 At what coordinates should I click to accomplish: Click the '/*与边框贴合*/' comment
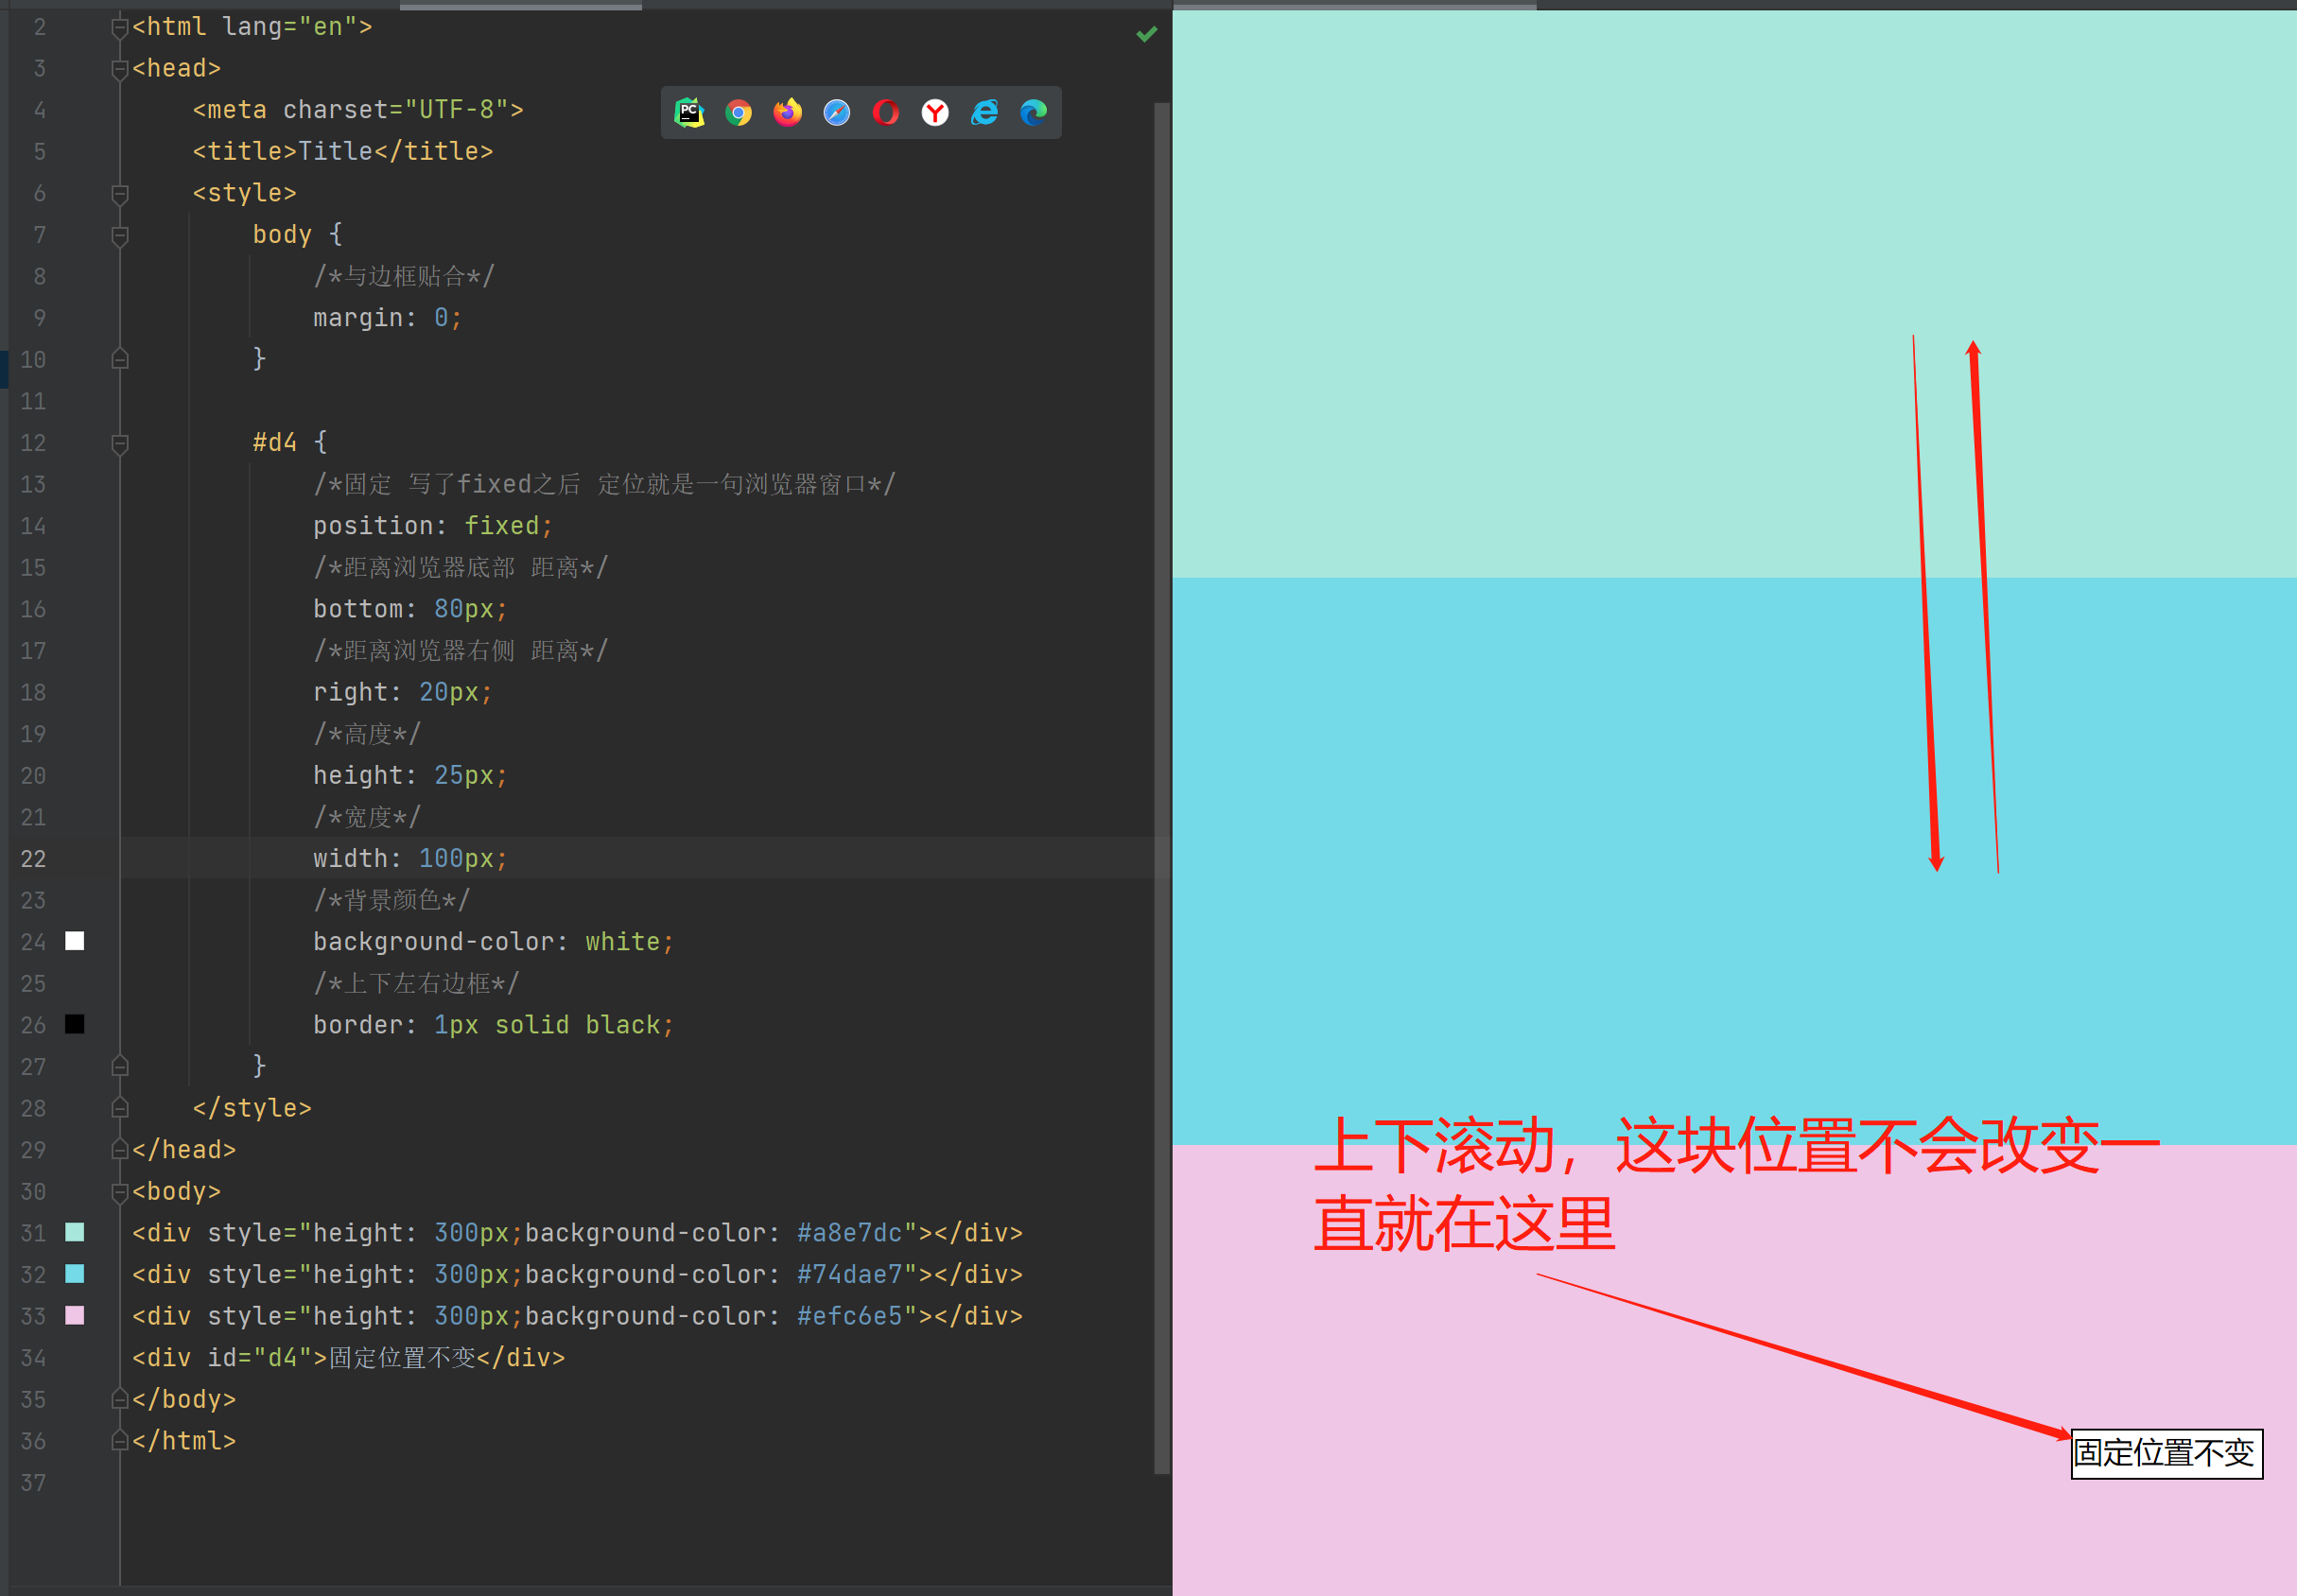[x=404, y=276]
